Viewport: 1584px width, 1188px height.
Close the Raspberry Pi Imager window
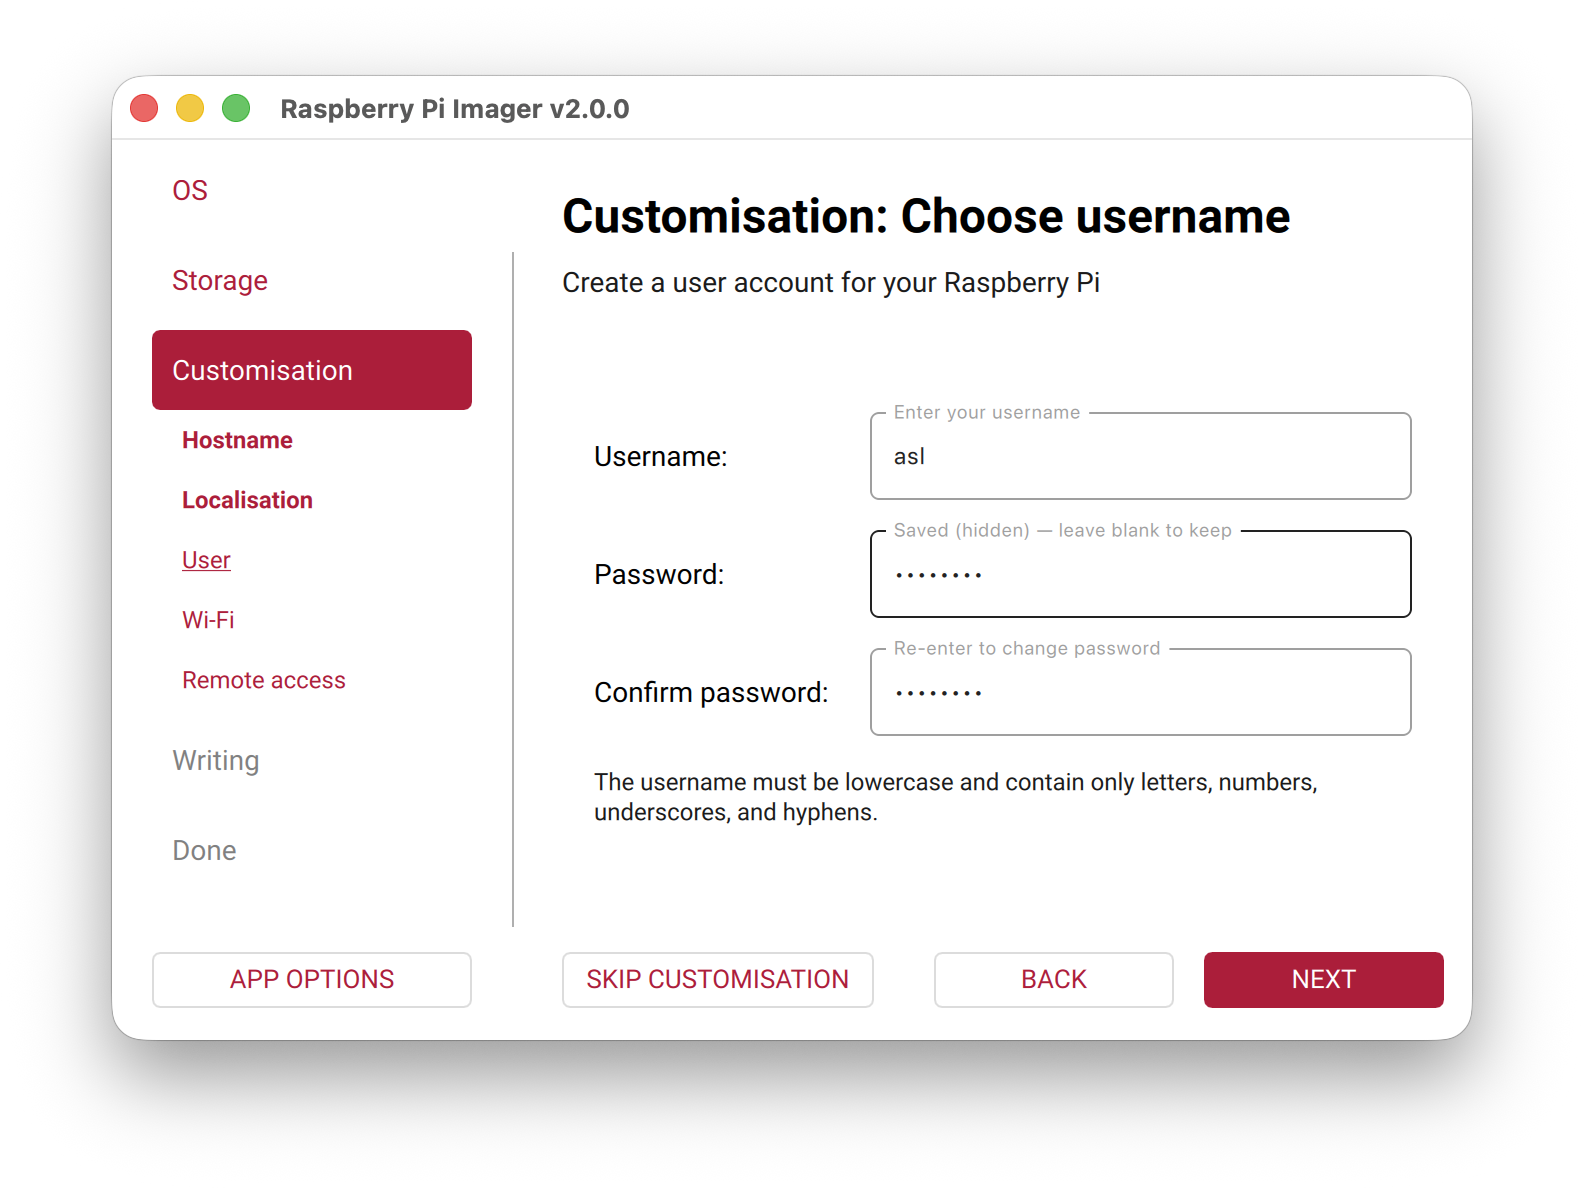(x=144, y=108)
